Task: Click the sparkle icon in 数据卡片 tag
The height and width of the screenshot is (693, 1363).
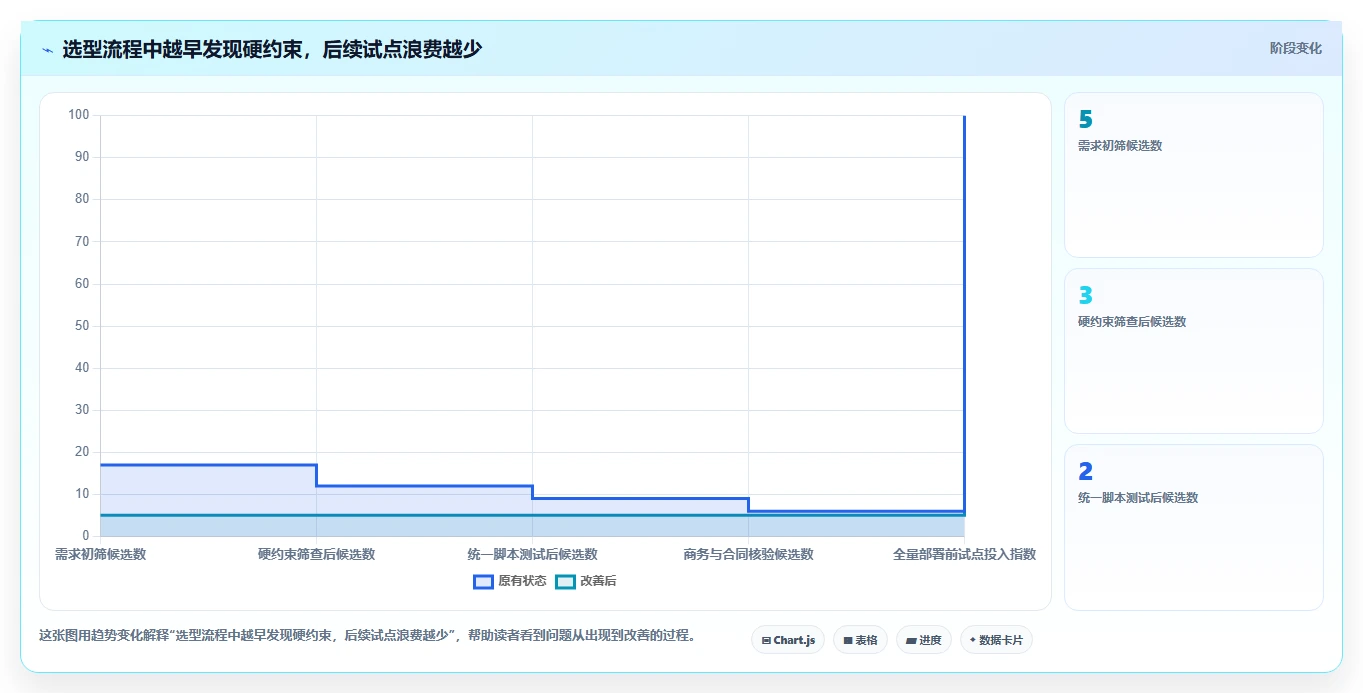Action: (x=972, y=640)
